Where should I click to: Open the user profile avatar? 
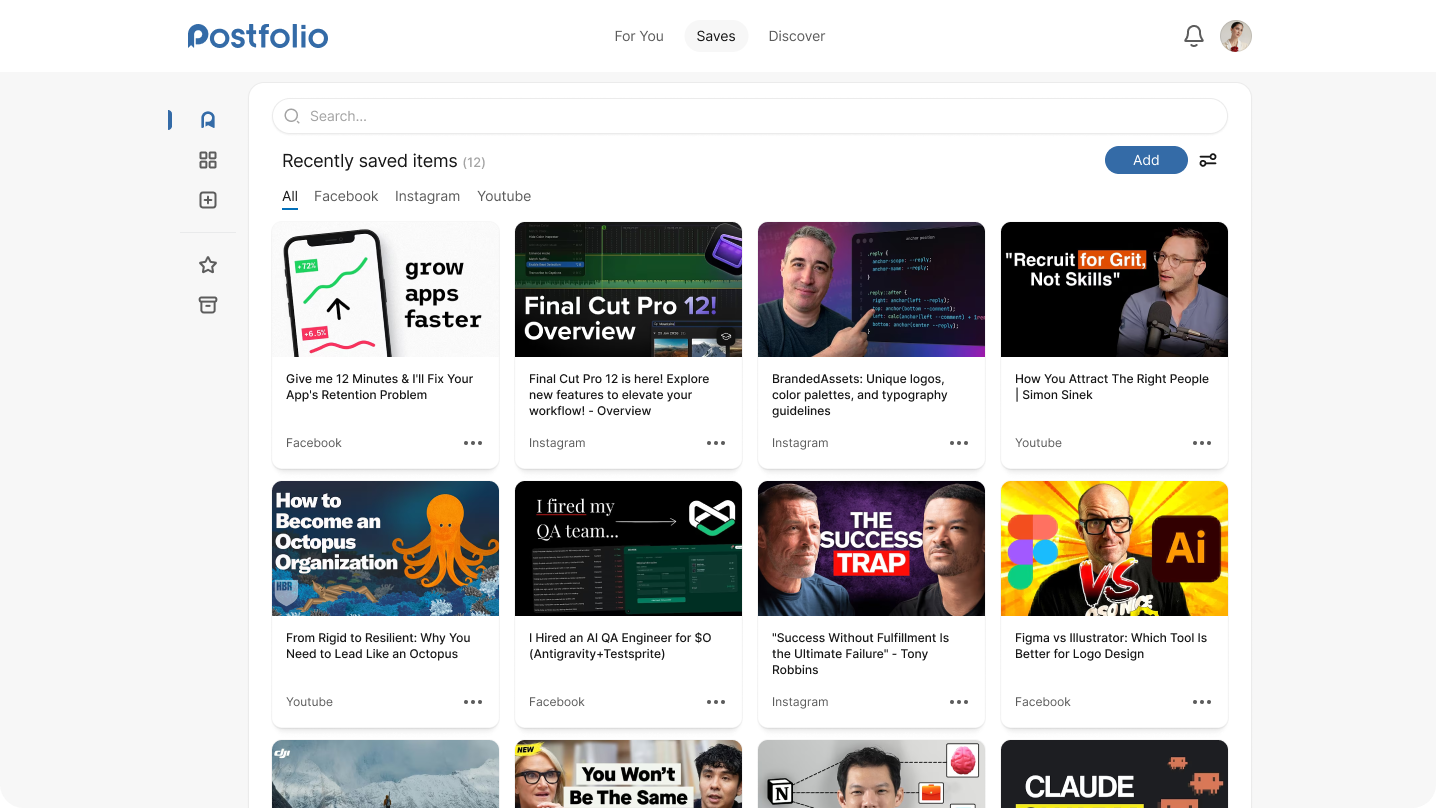click(x=1236, y=36)
